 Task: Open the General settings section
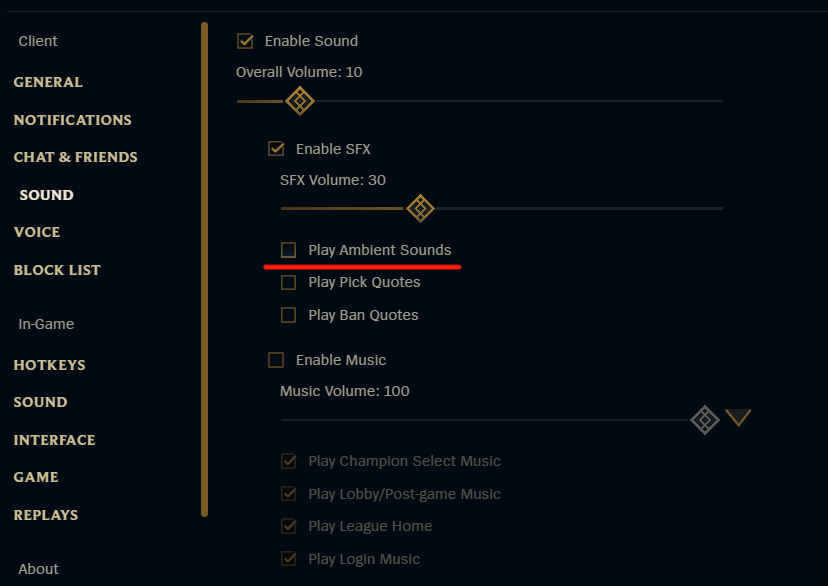pyautogui.click(x=48, y=82)
